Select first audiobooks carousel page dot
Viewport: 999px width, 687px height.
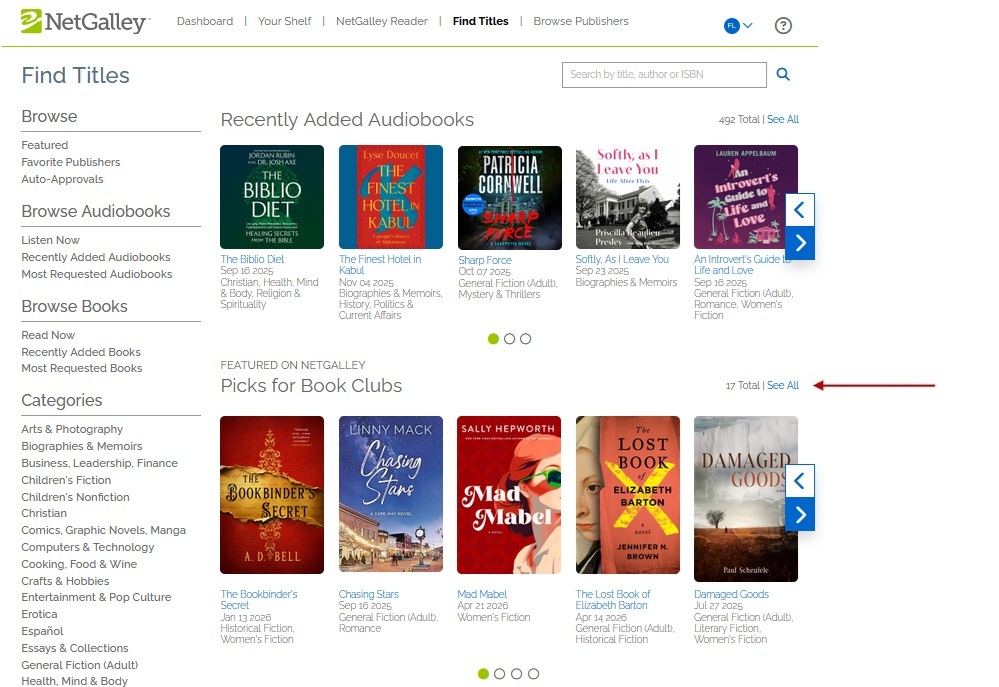pos(493,339)
